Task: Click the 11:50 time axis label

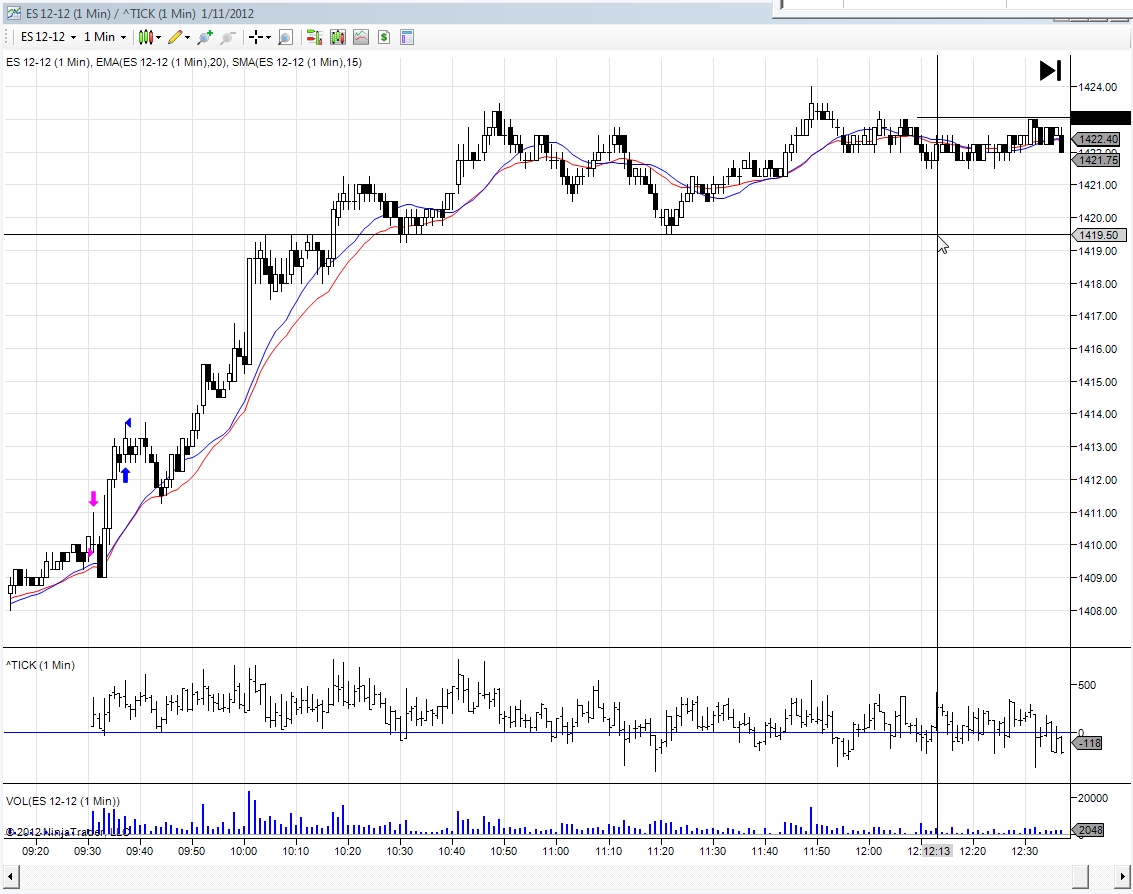Action: click(x=817, y=851)
